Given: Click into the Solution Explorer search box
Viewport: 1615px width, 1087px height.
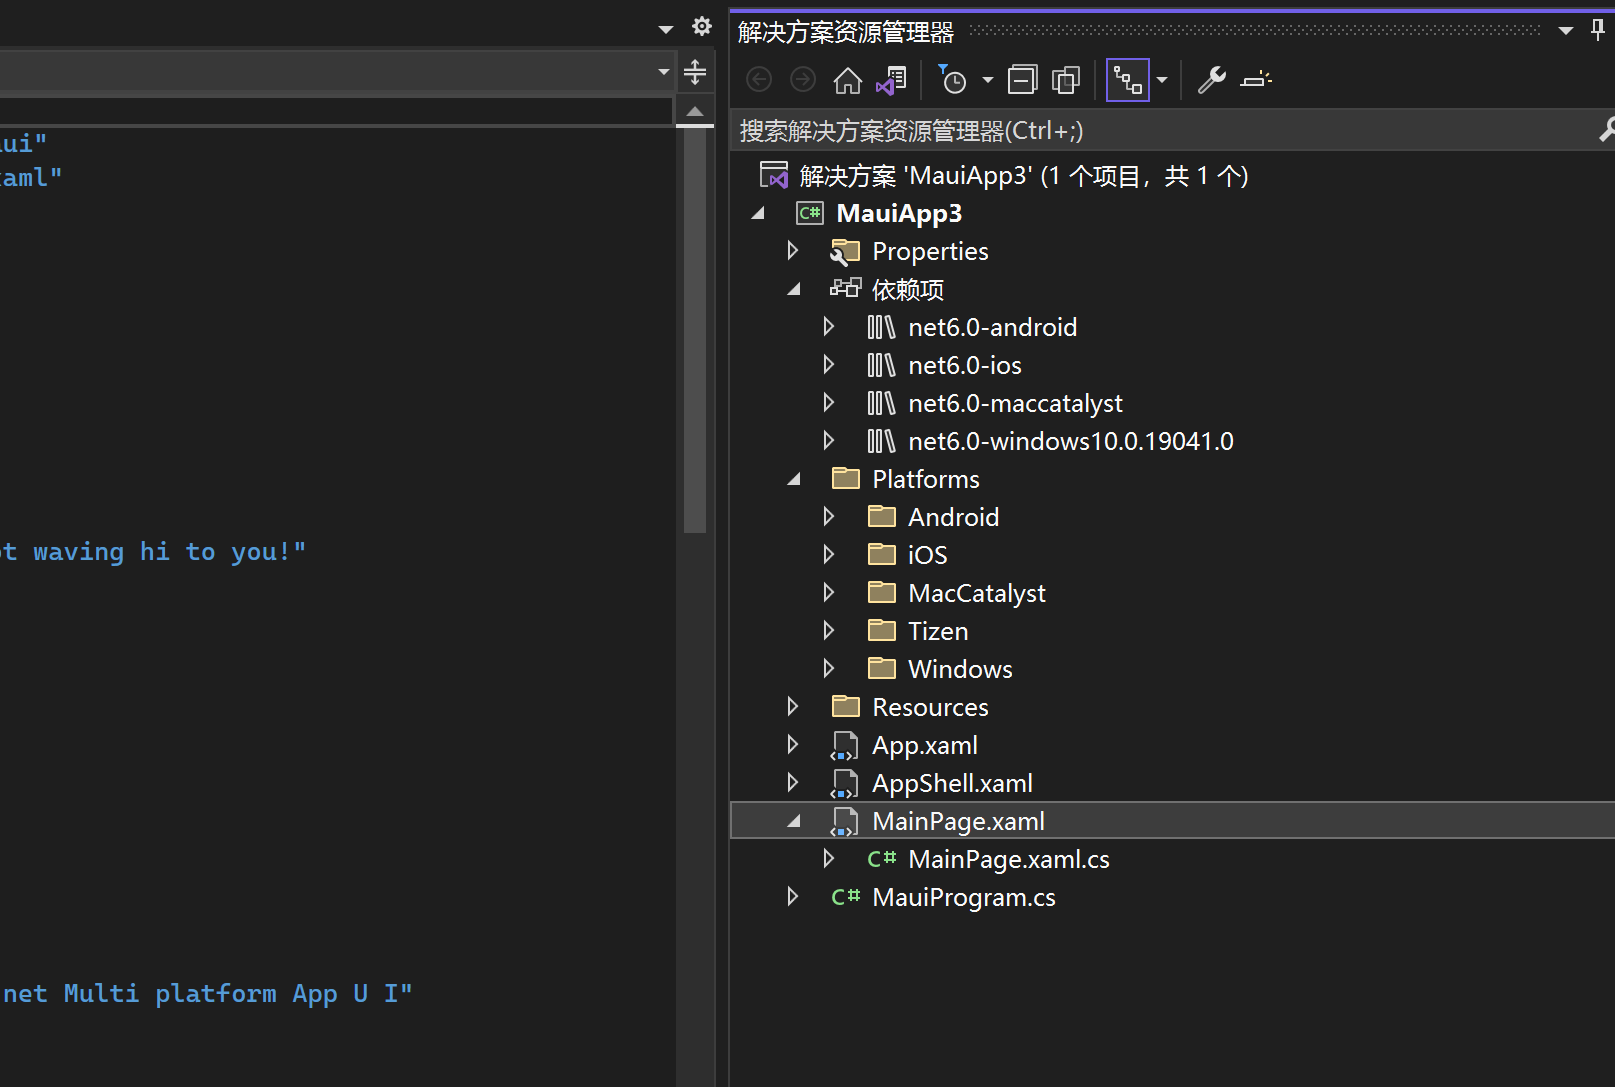Looking at the screenshot, I should click(x=1165, y=130).
